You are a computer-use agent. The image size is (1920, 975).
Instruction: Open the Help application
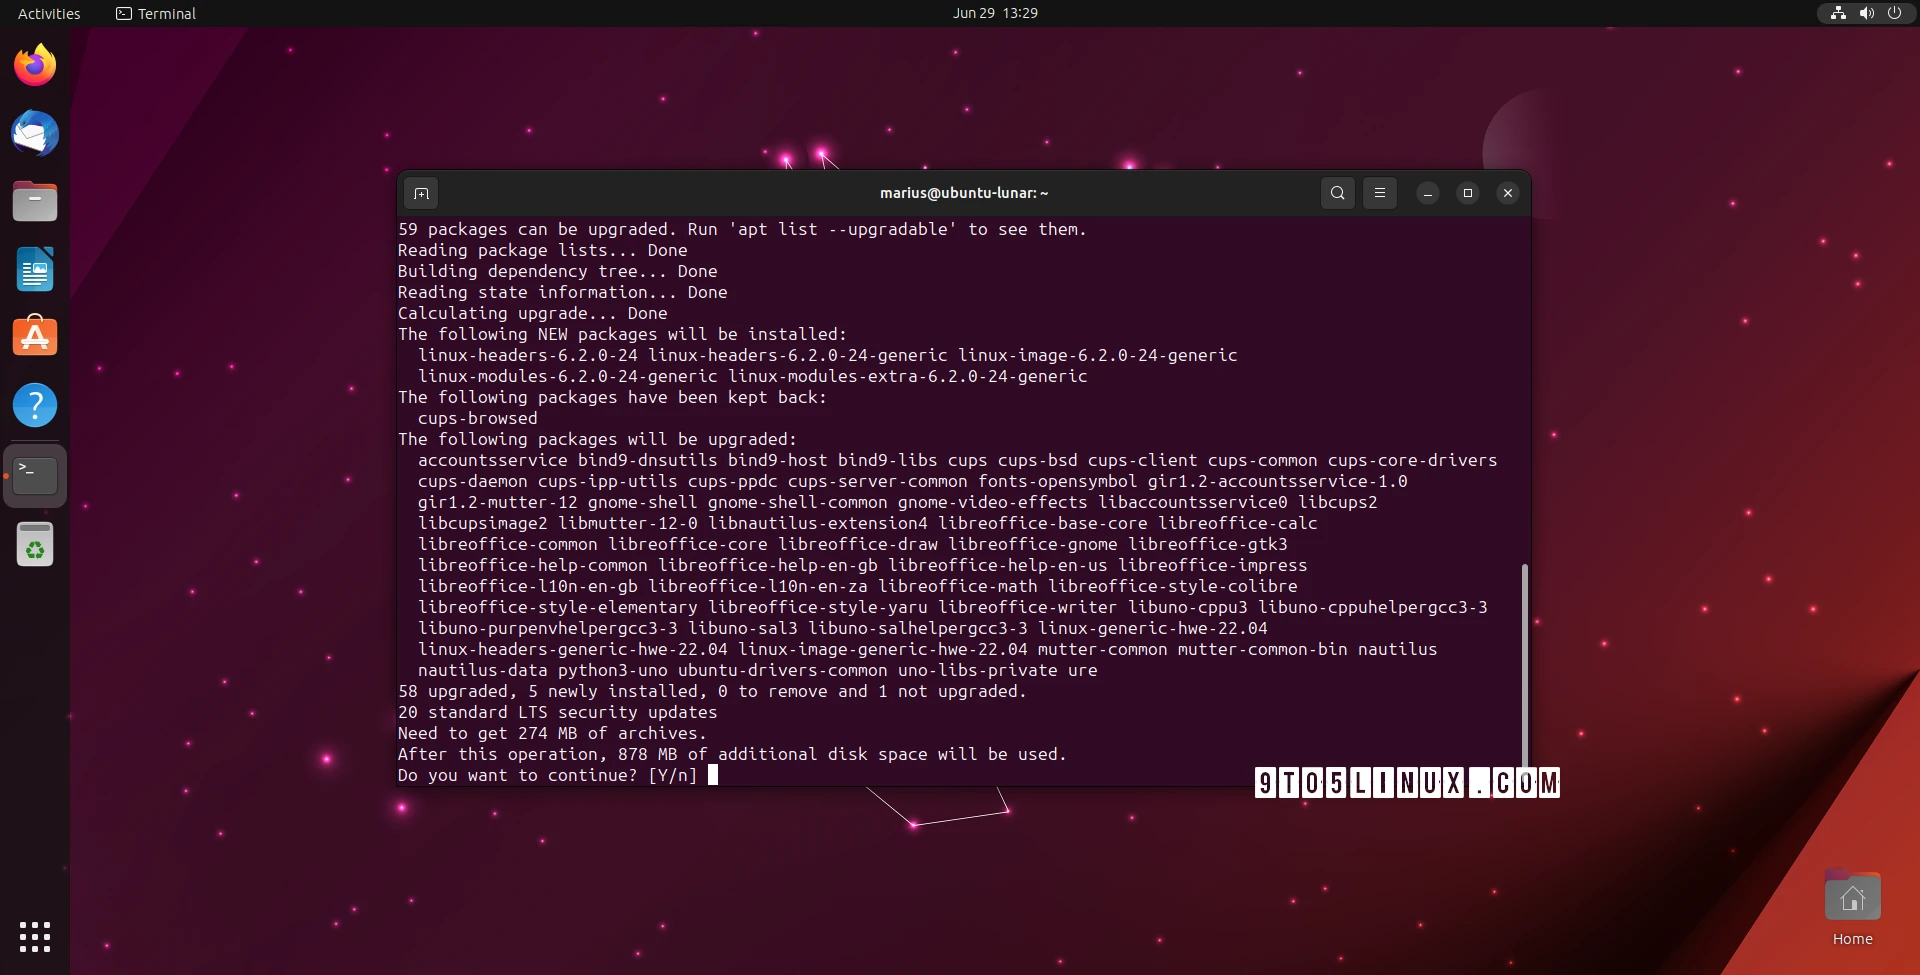point(35,405)
